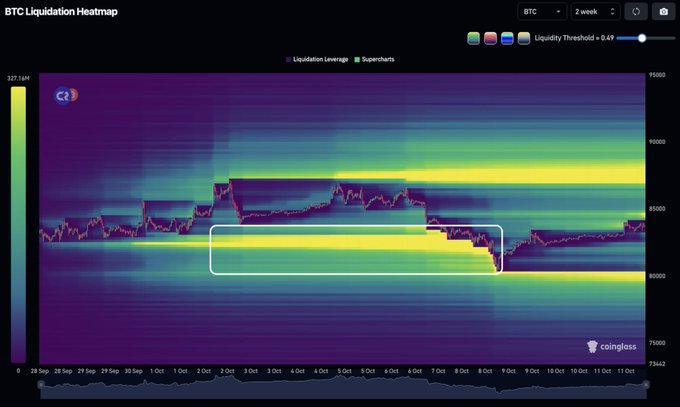Image resolution: width=680 pixels, height=407 pixels.
Task: Click the 80000 price axis label
Action: pos(657,276)
